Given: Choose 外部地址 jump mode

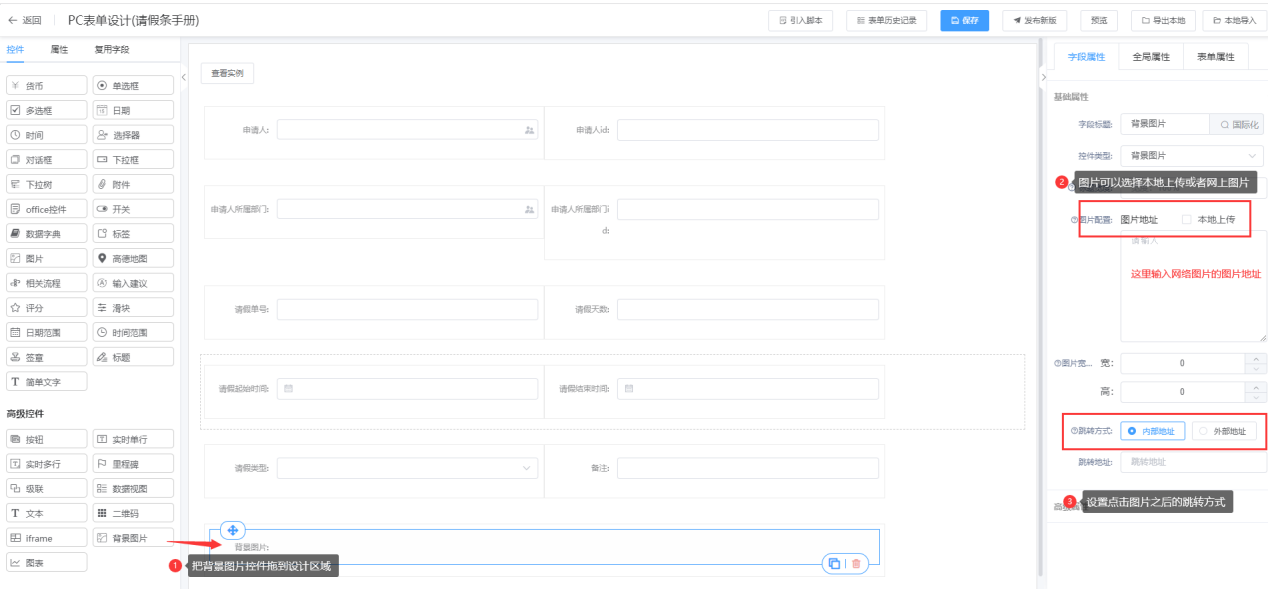Looking at the screenshot, I should click(x=1223, y=431).
